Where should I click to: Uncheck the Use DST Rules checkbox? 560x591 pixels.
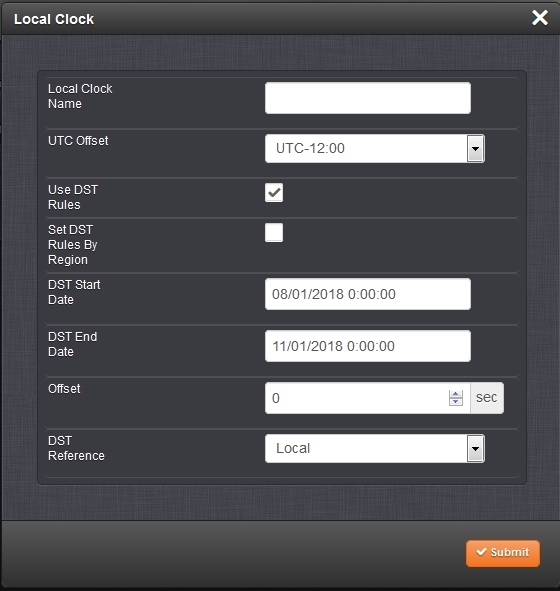pyautogui.click(x=274, y=193)
